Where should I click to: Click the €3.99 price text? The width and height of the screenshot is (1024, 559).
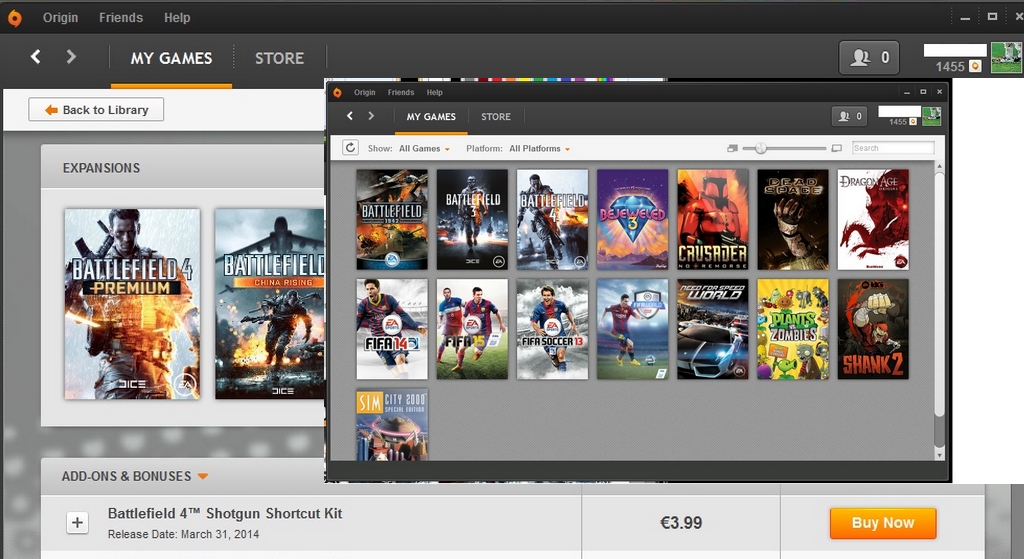680,522
